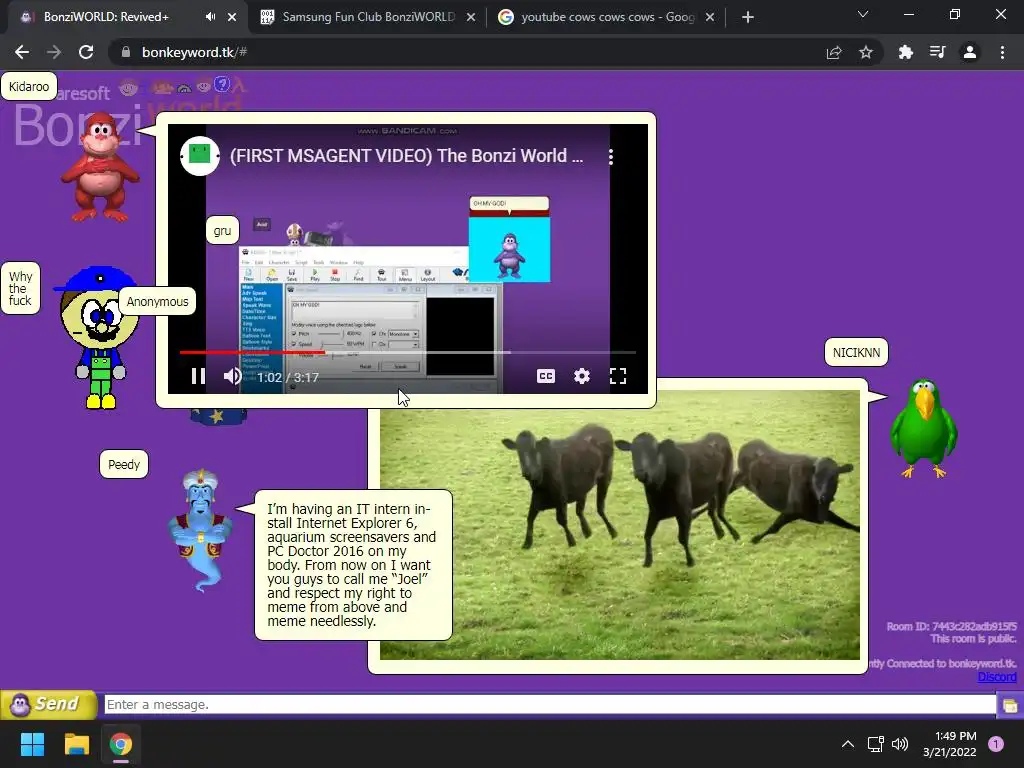Switch to BonziWORLD: Revived+ tab
The image size is (1024, 768).
tap(106, 17)
